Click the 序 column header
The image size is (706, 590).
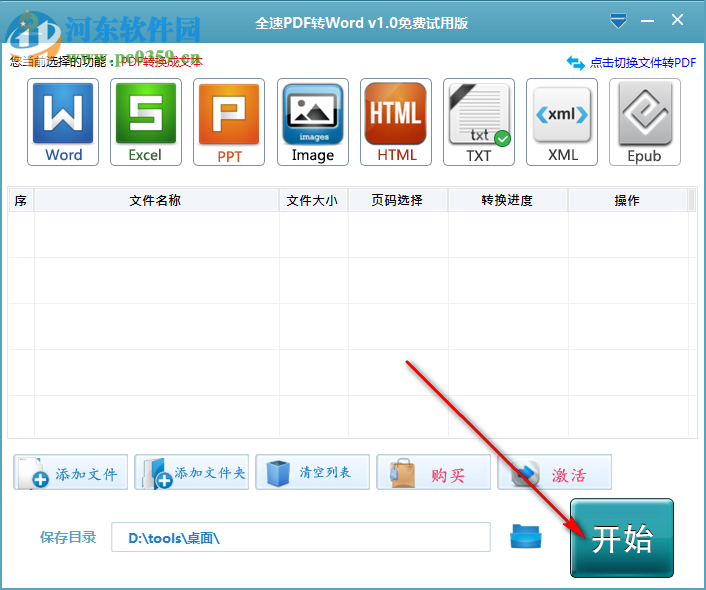(21, 200)
